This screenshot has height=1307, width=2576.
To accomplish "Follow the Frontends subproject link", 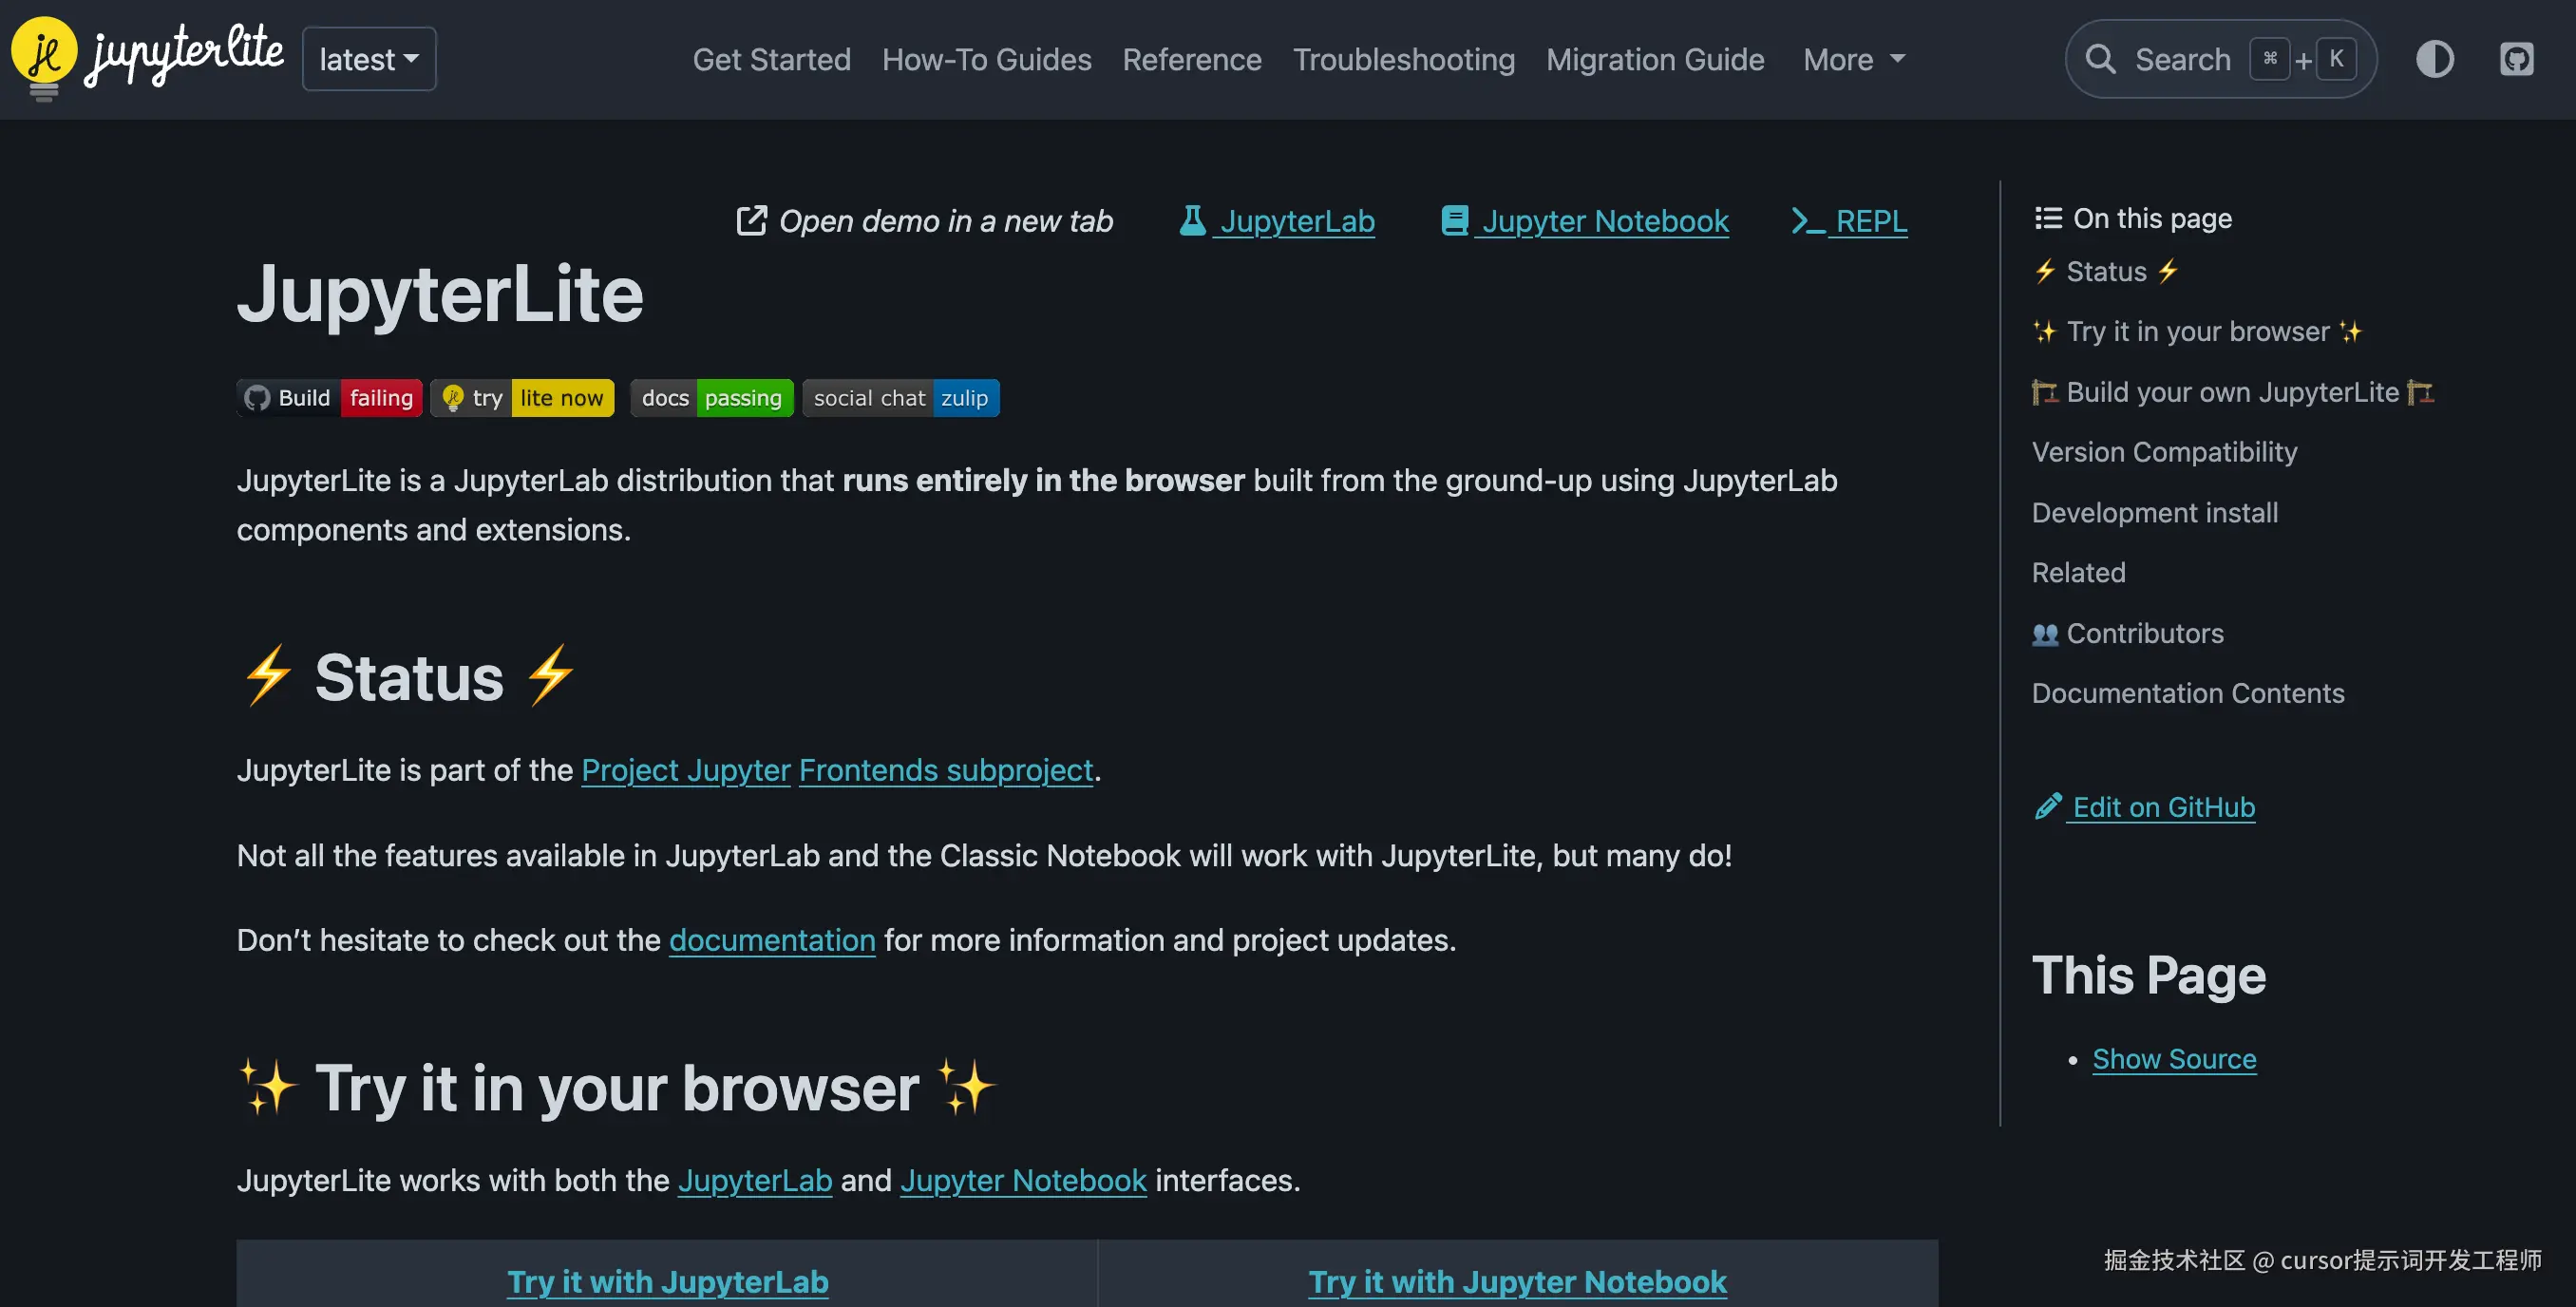I will pos(945,770).
